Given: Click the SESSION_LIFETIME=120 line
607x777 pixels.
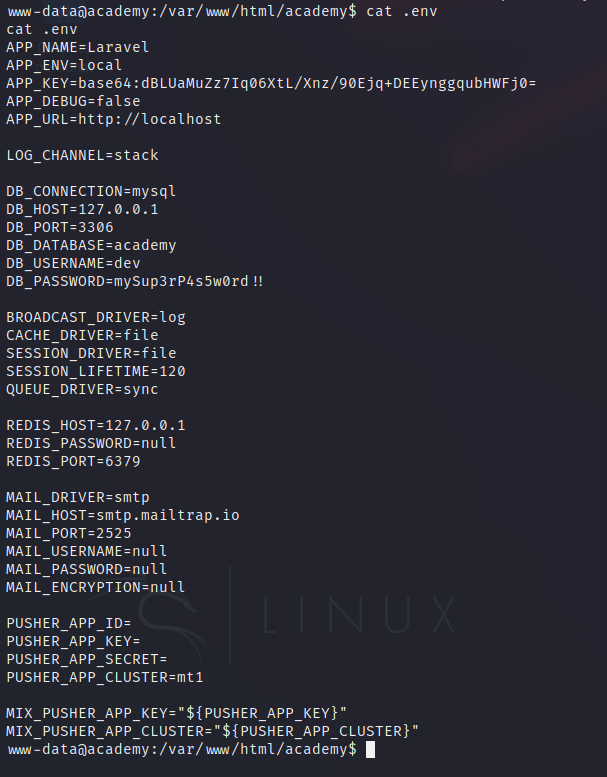Looking at the screenshot, I should tap(95, 371).
